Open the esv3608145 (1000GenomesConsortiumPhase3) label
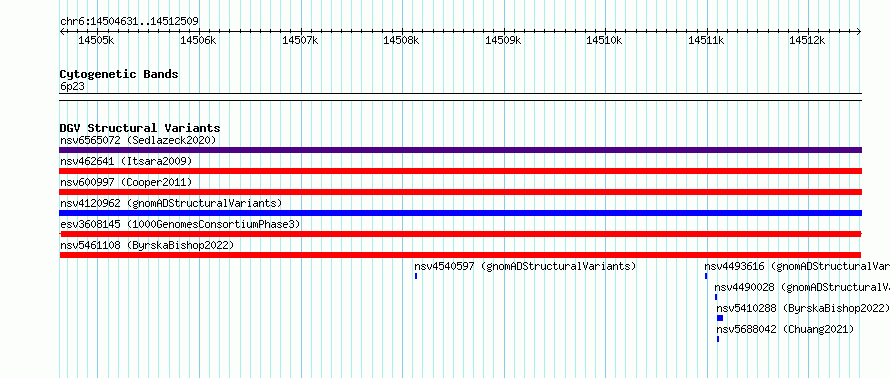This screenshot has height=378, width=890. click(180, 224)
